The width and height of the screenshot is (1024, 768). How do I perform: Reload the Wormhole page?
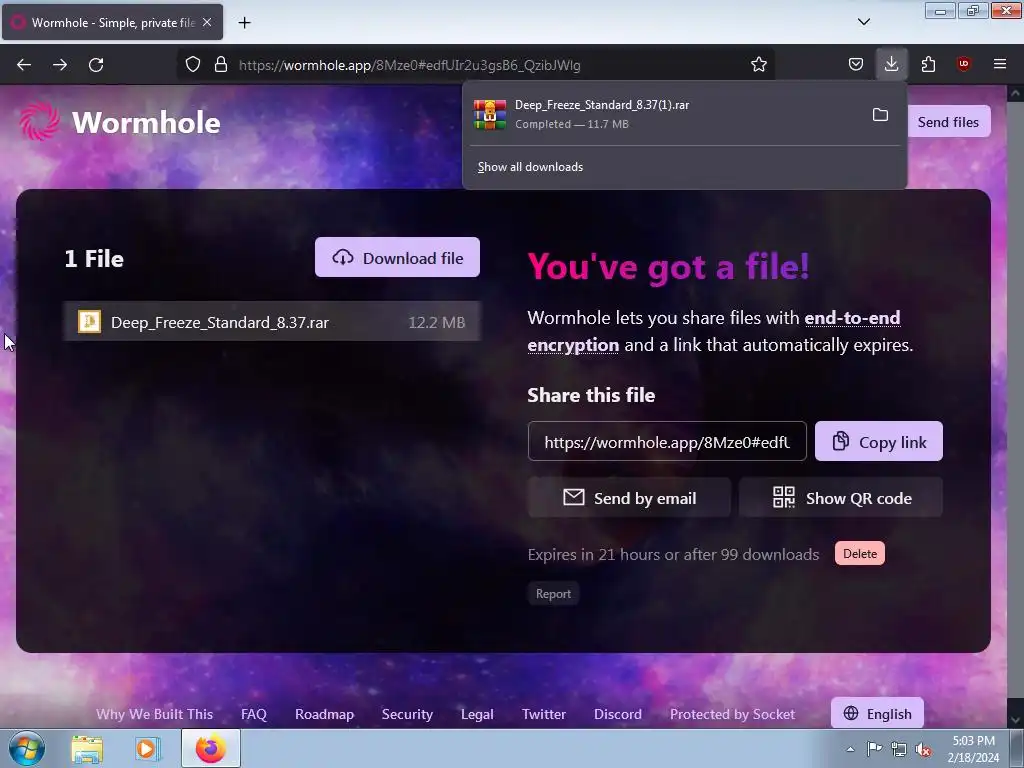tap(96, 65)
